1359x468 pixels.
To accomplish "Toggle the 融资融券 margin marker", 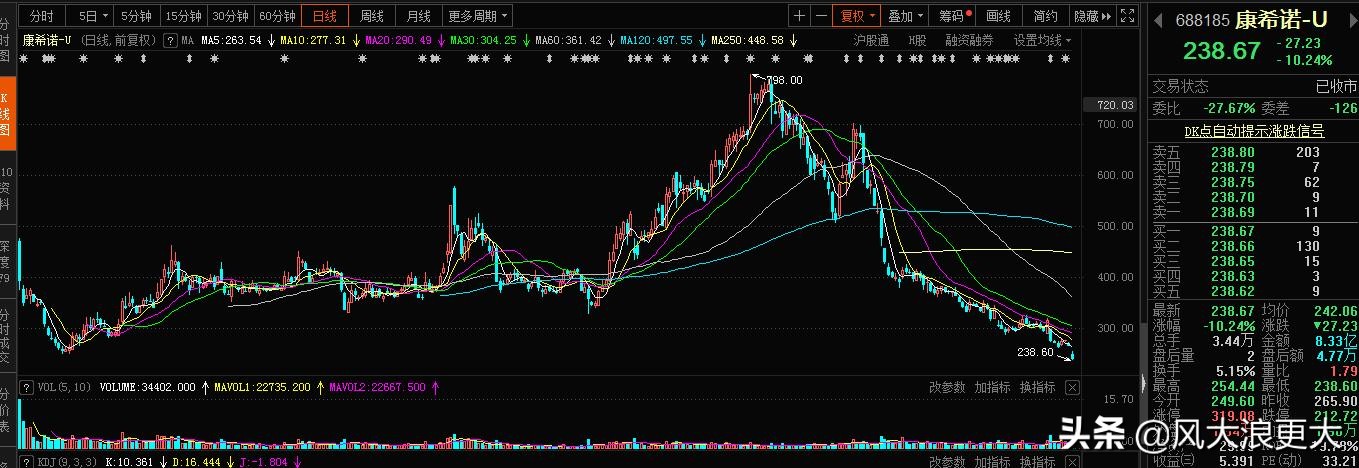I will tap(969, 41).
